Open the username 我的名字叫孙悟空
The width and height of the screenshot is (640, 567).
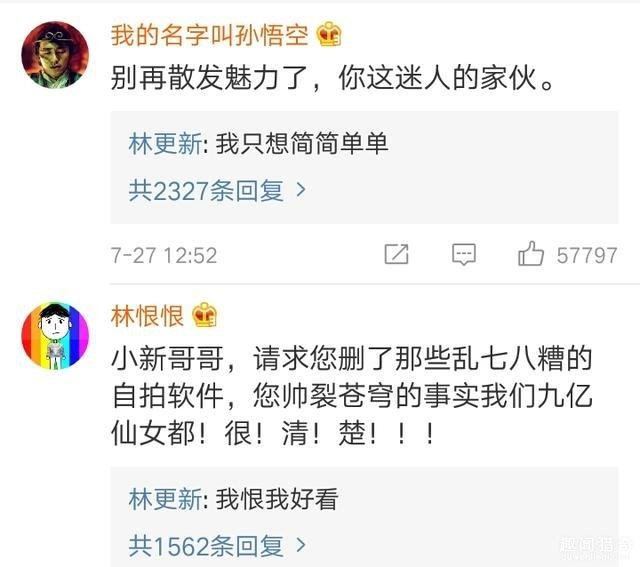coord(209,35)
